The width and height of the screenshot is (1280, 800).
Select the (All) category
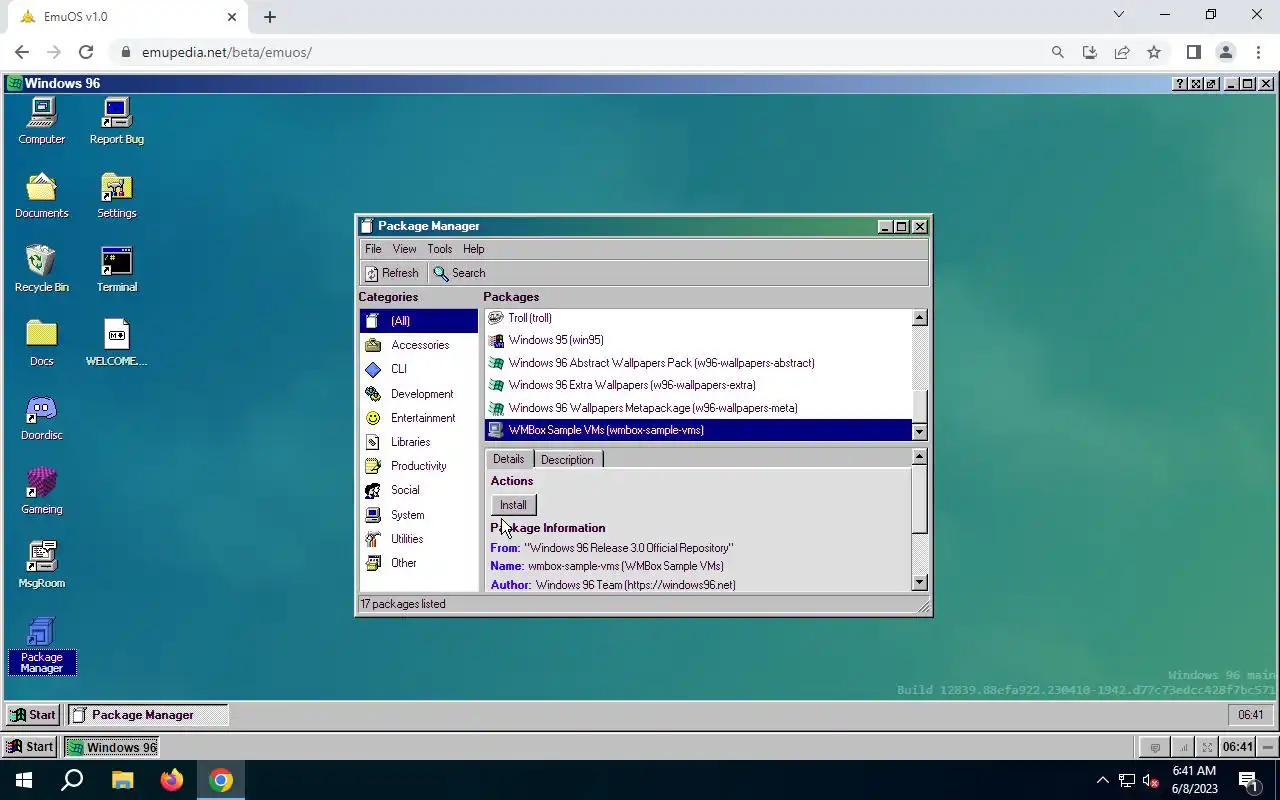[x=418, y=321]
